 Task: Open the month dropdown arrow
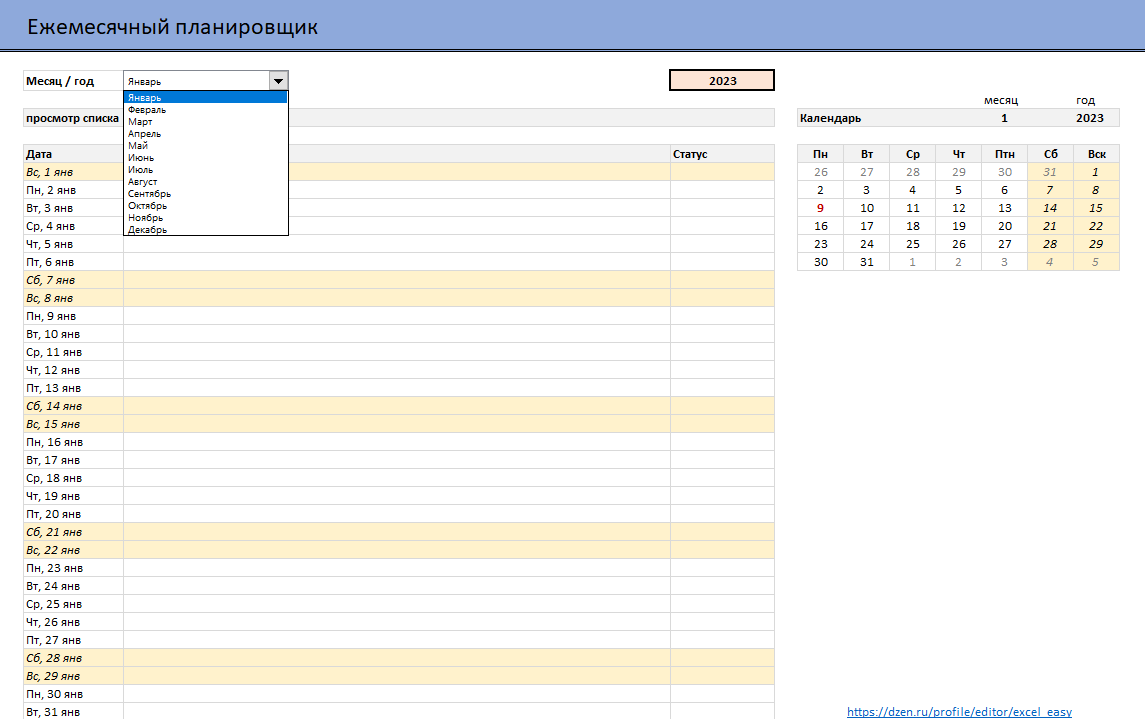[x=278, y=81]
